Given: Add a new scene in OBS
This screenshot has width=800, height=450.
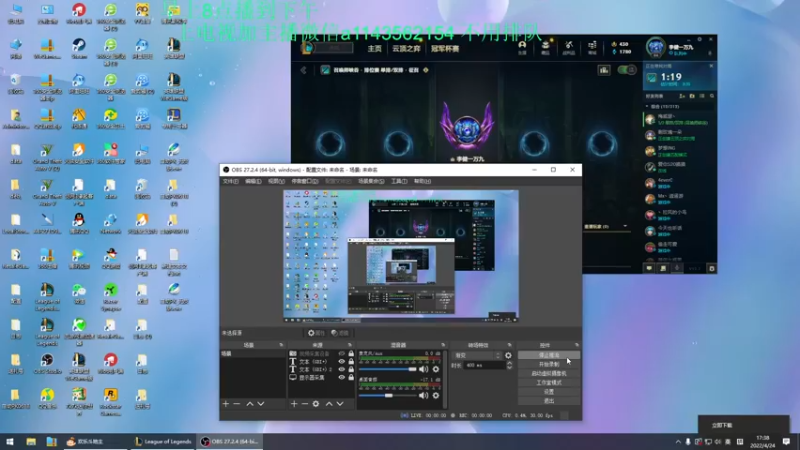Looking at the screenshot, I should [226, 404].
